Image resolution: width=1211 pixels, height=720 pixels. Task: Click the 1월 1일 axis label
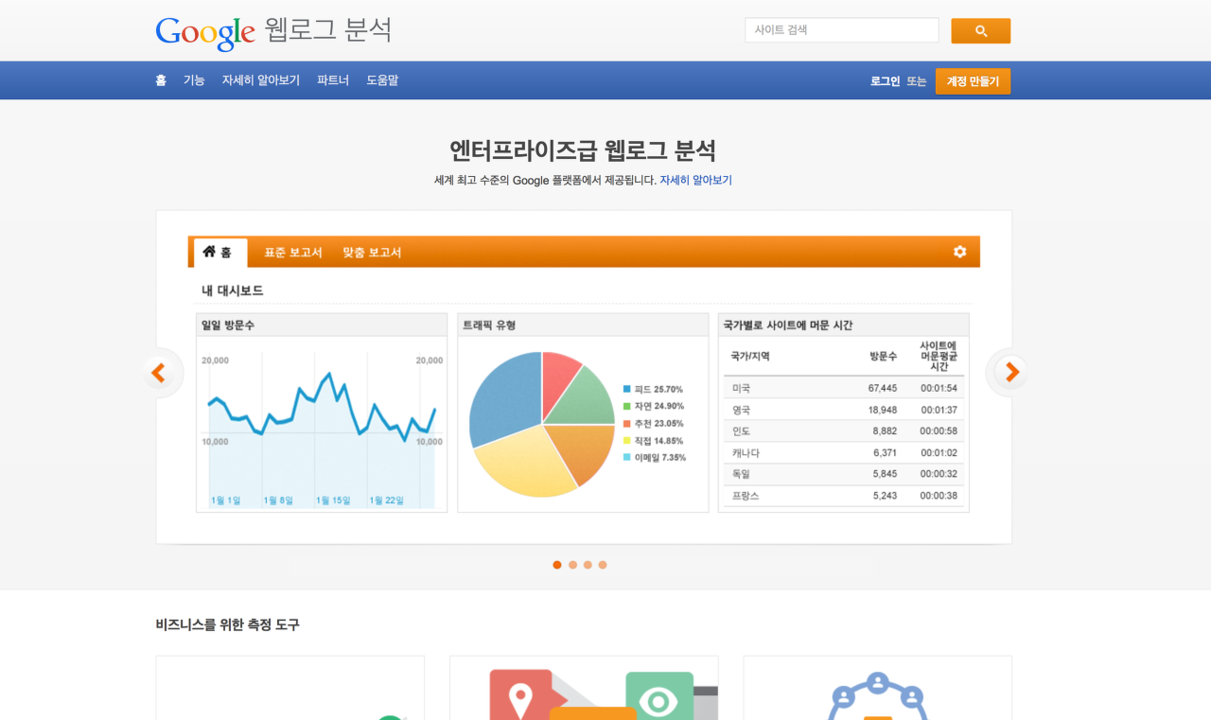point(226,500)
